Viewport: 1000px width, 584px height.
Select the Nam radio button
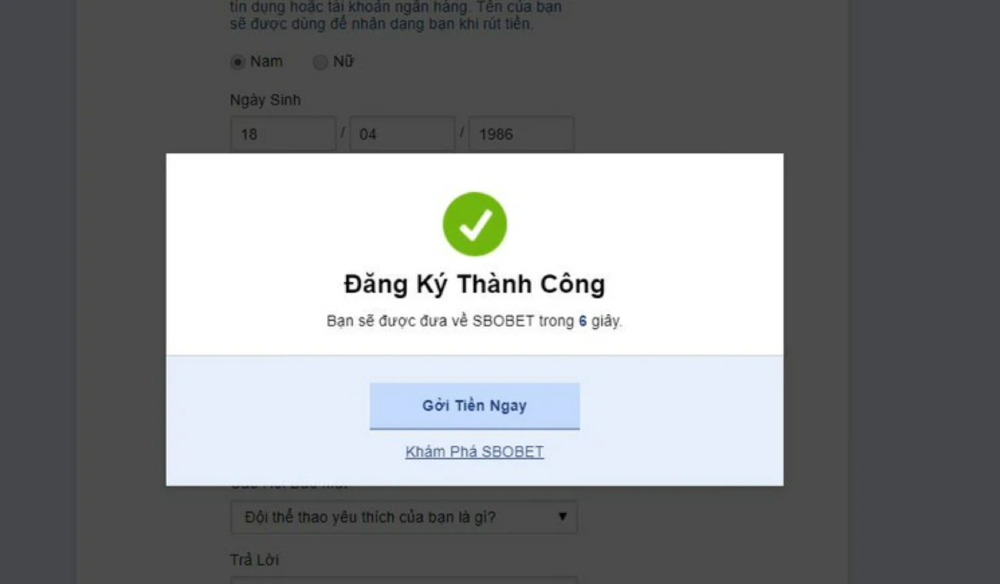[237, 62]
